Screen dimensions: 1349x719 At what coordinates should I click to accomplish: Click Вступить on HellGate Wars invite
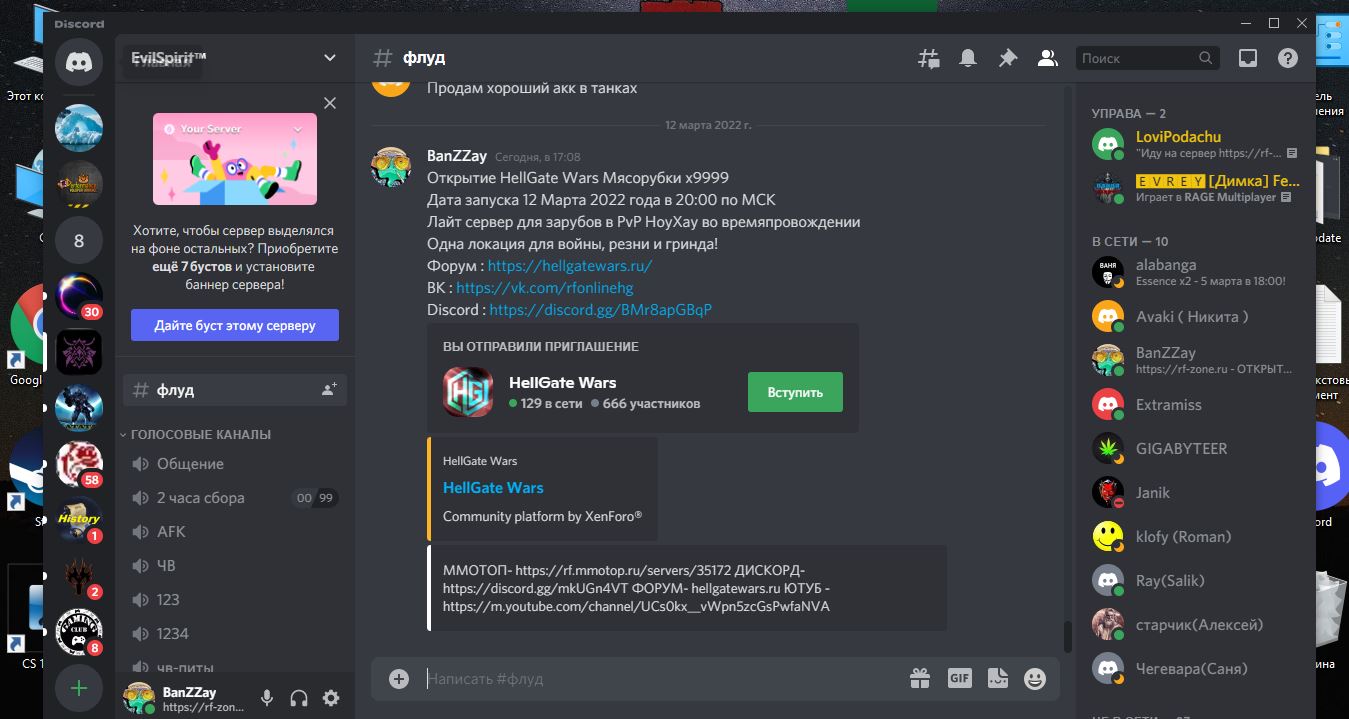[x=795, y=392]
